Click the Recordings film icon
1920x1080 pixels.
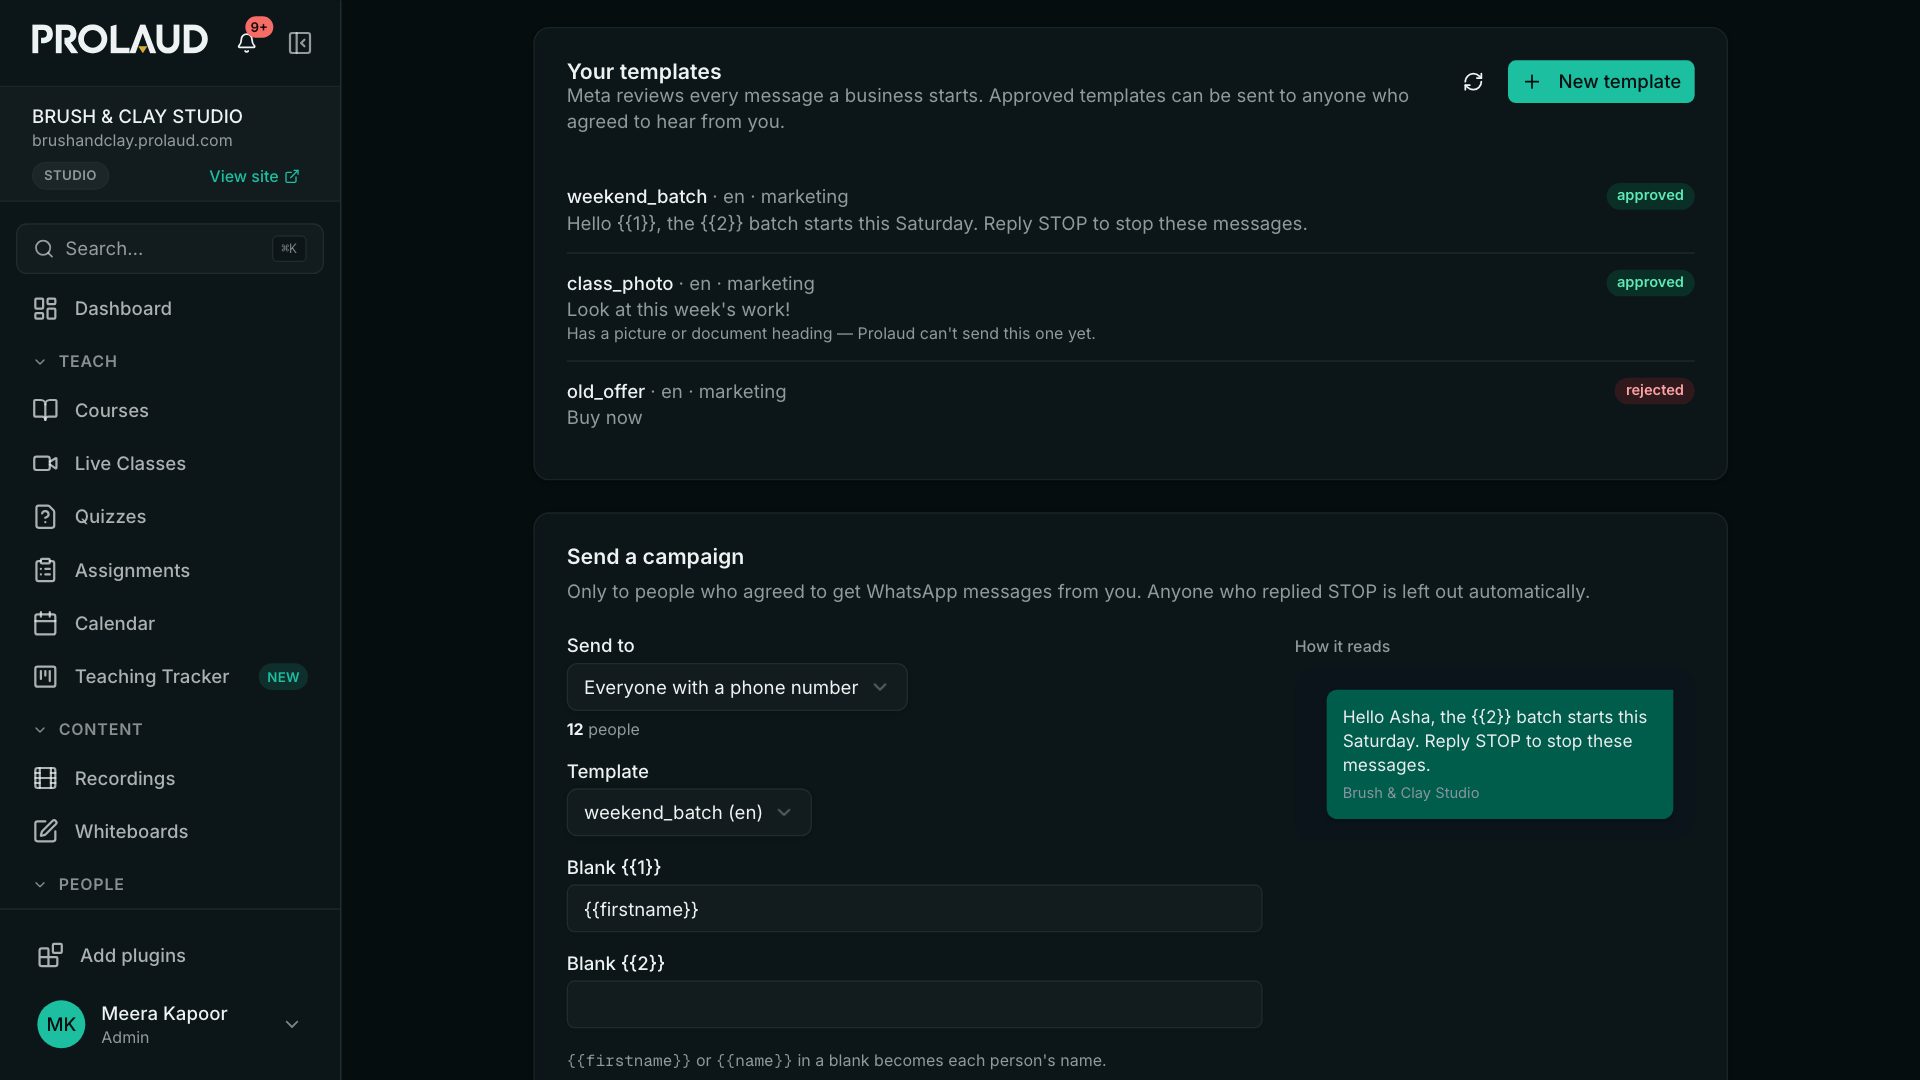click(x=45, y=778)
